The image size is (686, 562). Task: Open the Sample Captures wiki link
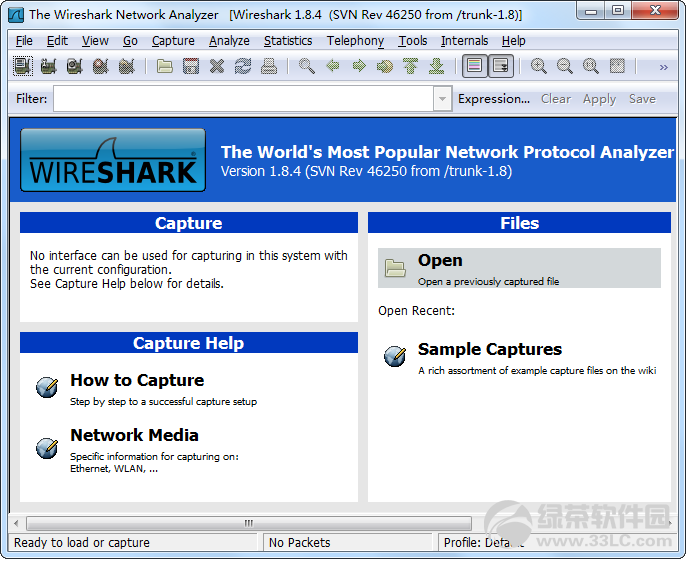490,349
